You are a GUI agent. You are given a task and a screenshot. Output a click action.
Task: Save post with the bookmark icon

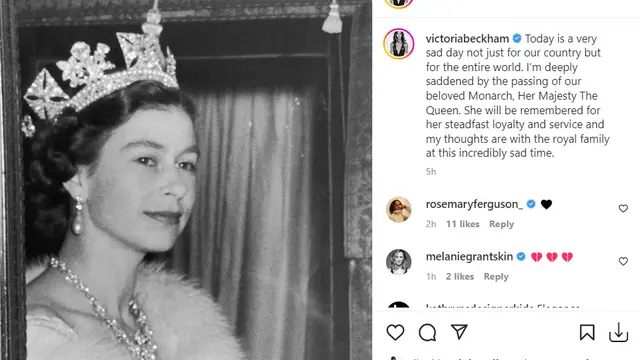click(x=587, y=332)
